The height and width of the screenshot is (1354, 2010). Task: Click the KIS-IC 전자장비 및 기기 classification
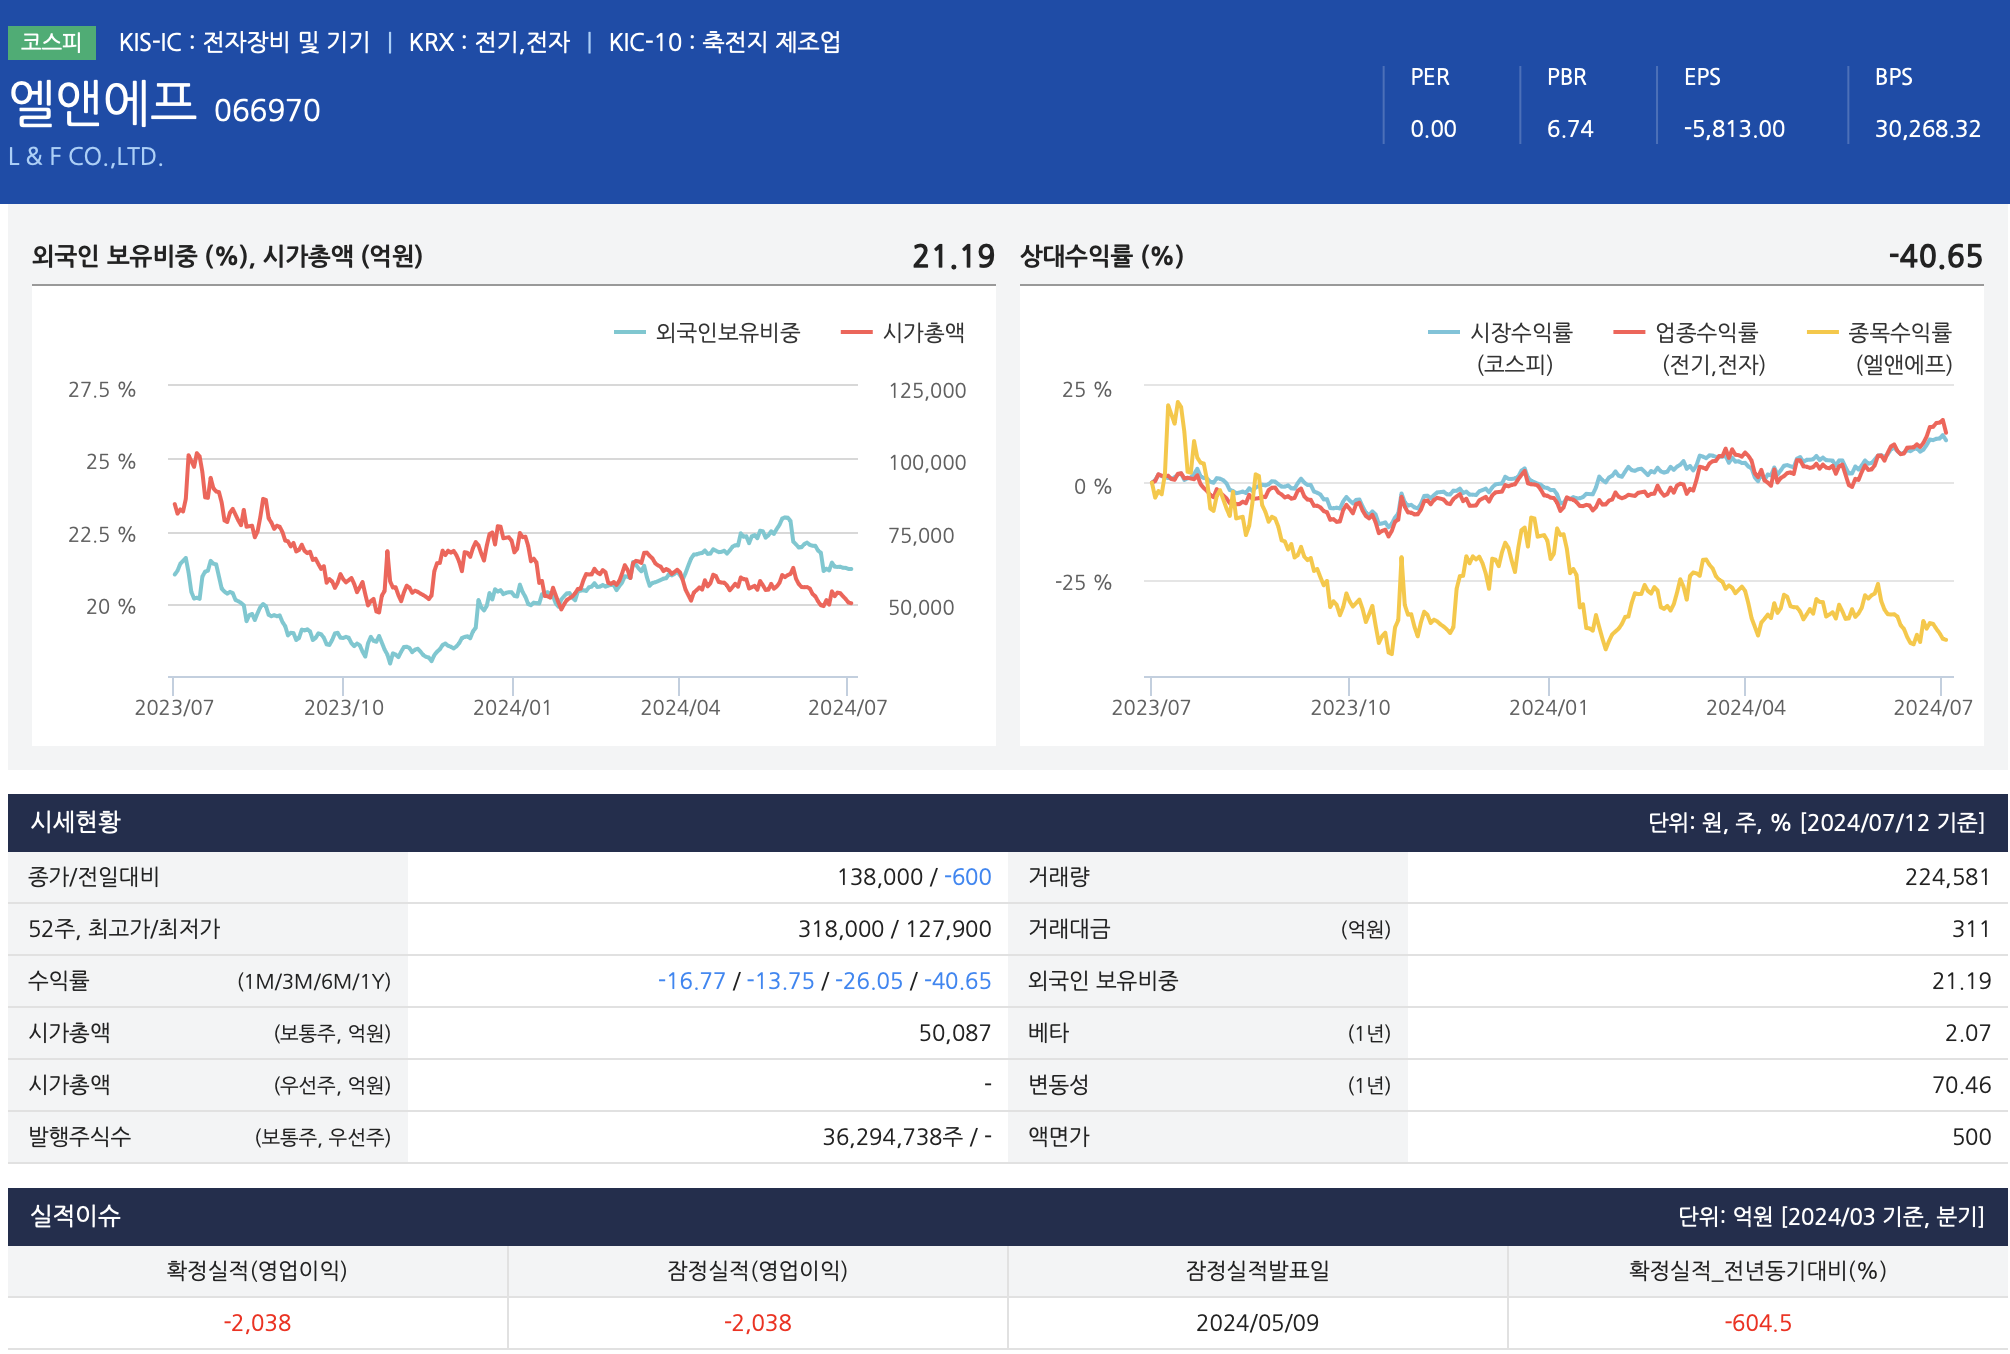click(x=244, y=42)
